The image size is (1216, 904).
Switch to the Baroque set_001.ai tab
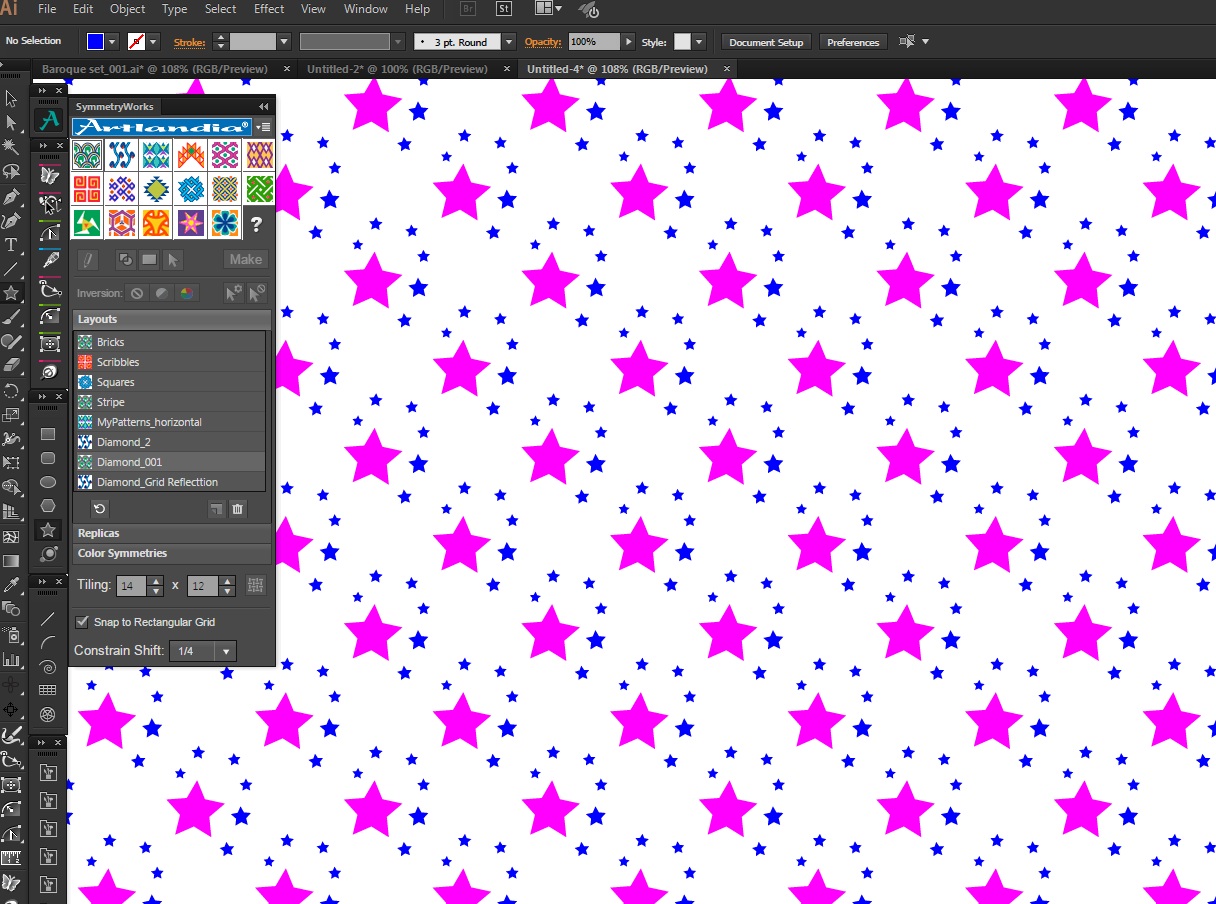[x=154, y=69]
